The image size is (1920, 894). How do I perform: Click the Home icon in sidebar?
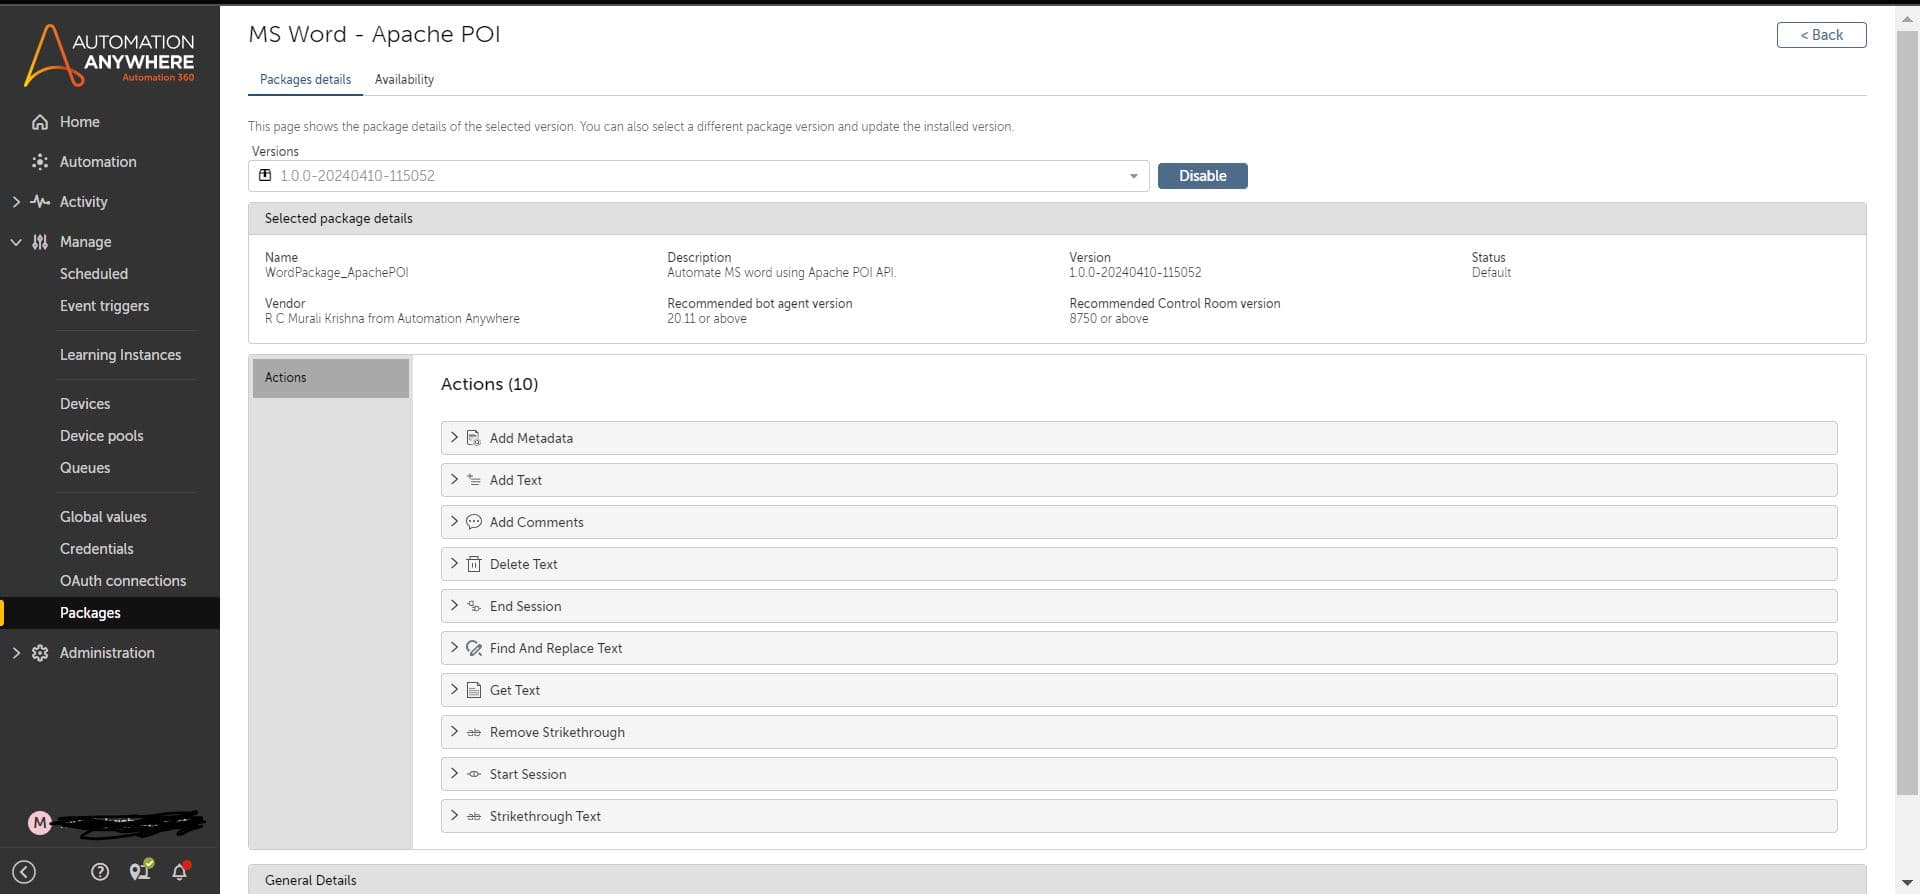40,122
